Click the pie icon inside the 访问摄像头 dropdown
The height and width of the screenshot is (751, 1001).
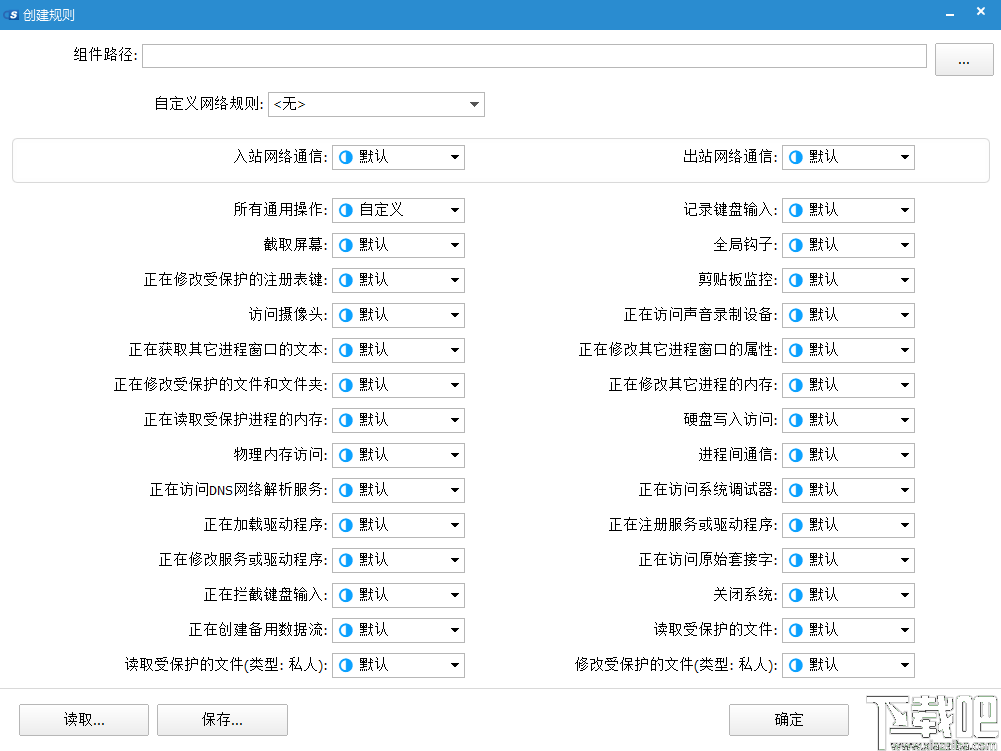tap(345, 315)
